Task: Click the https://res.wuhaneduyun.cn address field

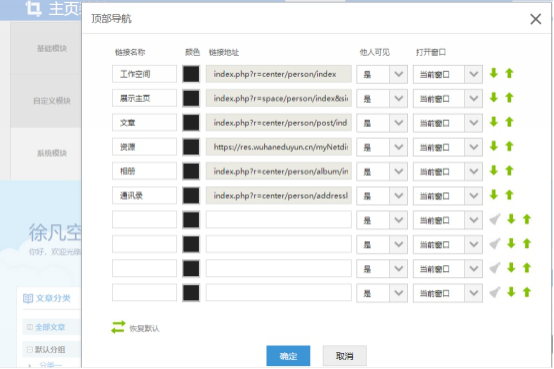Action: (279, 147)
